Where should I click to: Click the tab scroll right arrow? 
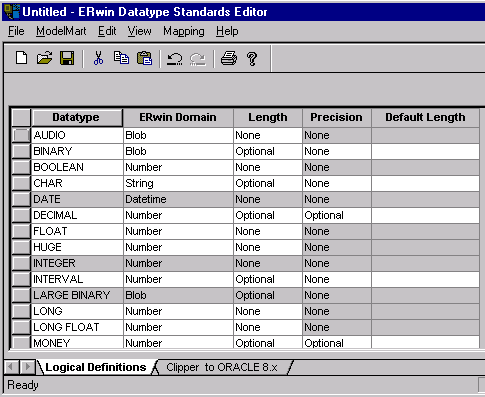click(x=27, y=367)
